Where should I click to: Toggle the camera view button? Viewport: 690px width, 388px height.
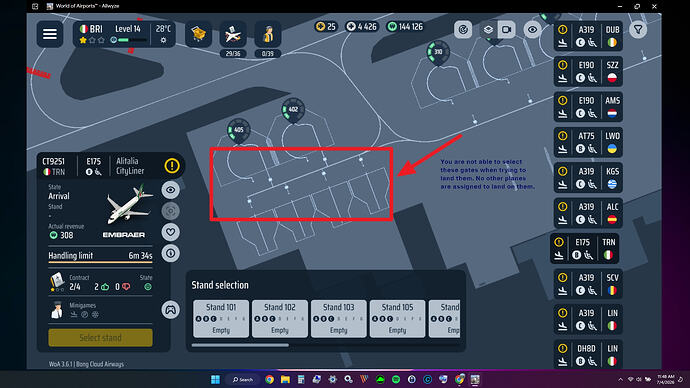(x=506, y=29)
